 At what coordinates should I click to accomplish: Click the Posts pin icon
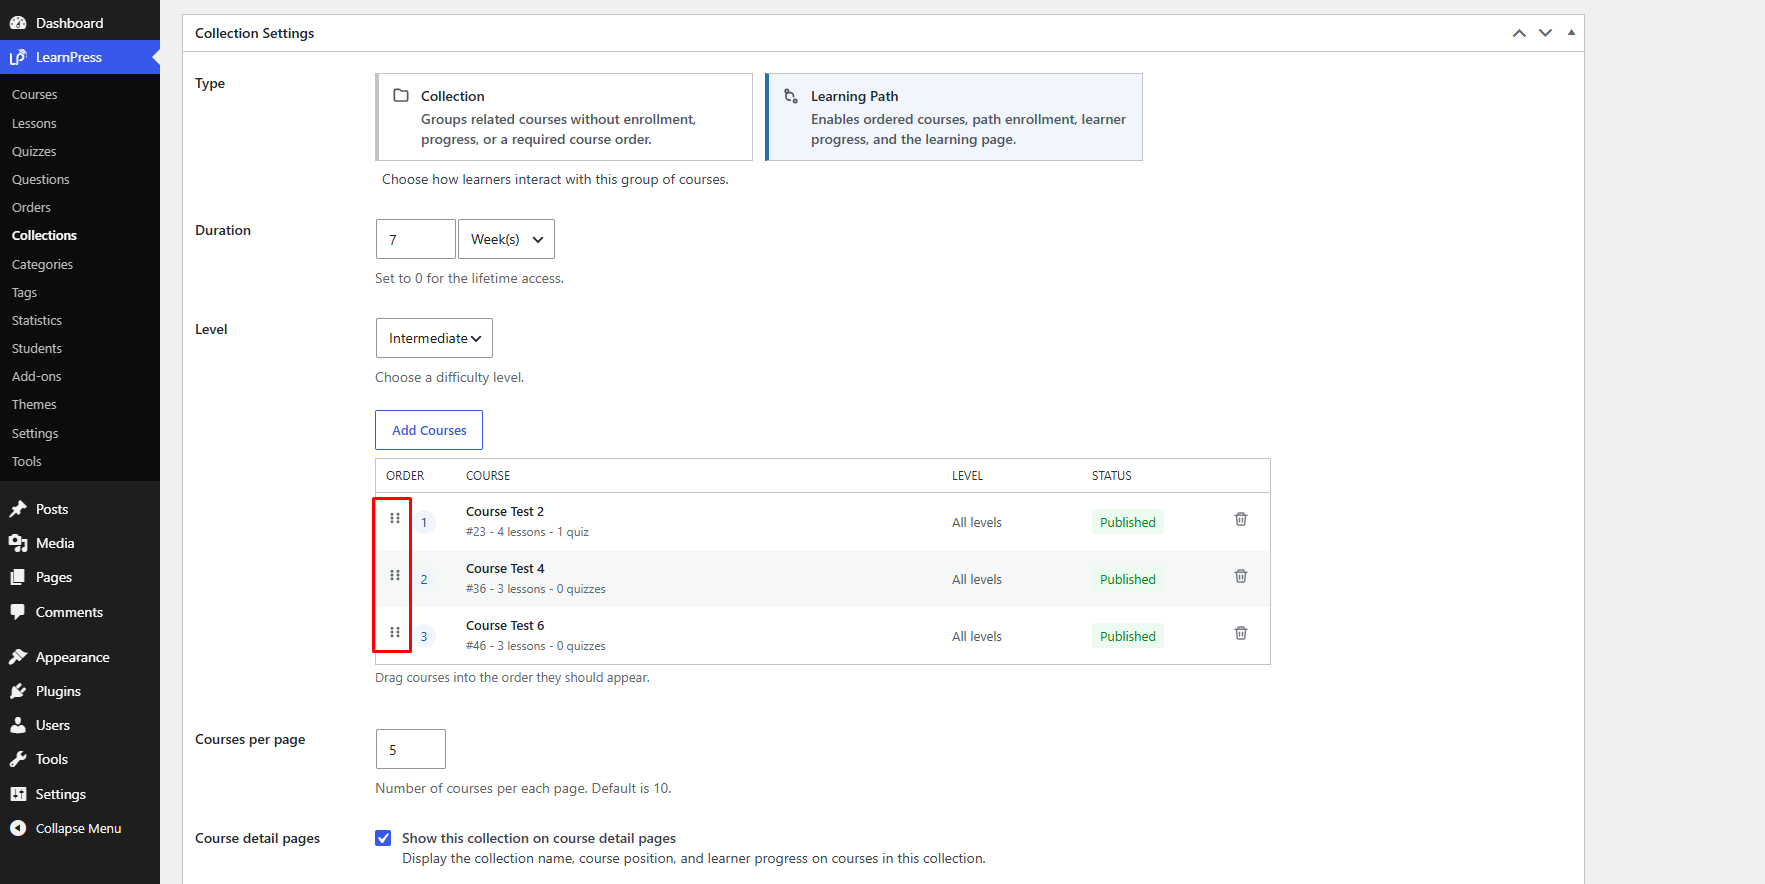[18, 509]
